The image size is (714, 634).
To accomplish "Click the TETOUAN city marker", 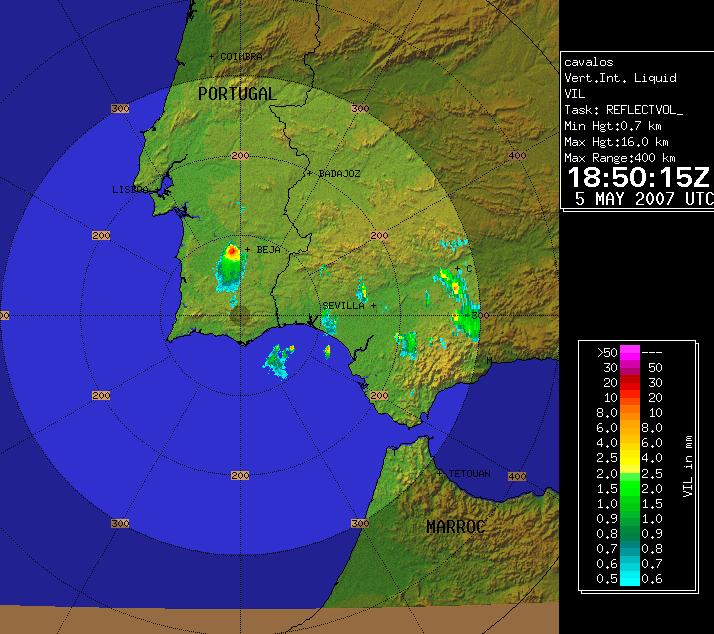I will (x=441, y=473).
